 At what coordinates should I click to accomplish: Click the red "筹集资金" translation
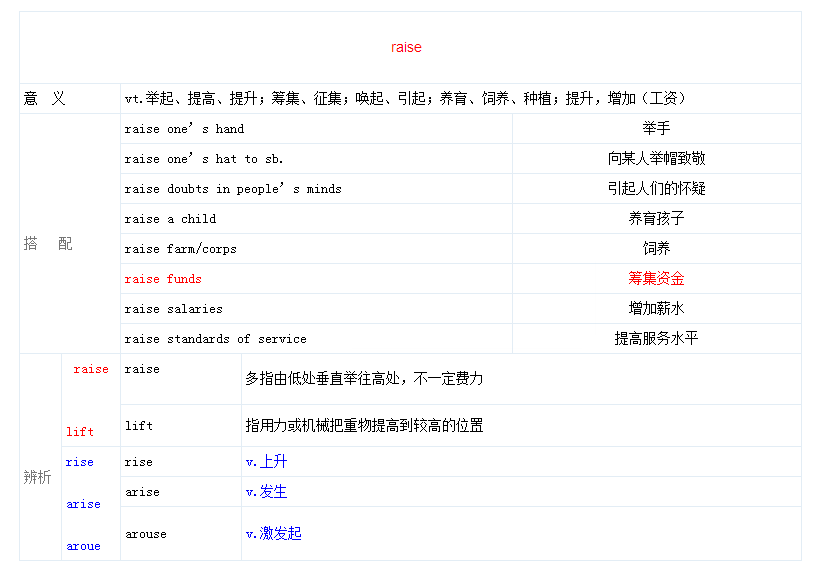656,279
